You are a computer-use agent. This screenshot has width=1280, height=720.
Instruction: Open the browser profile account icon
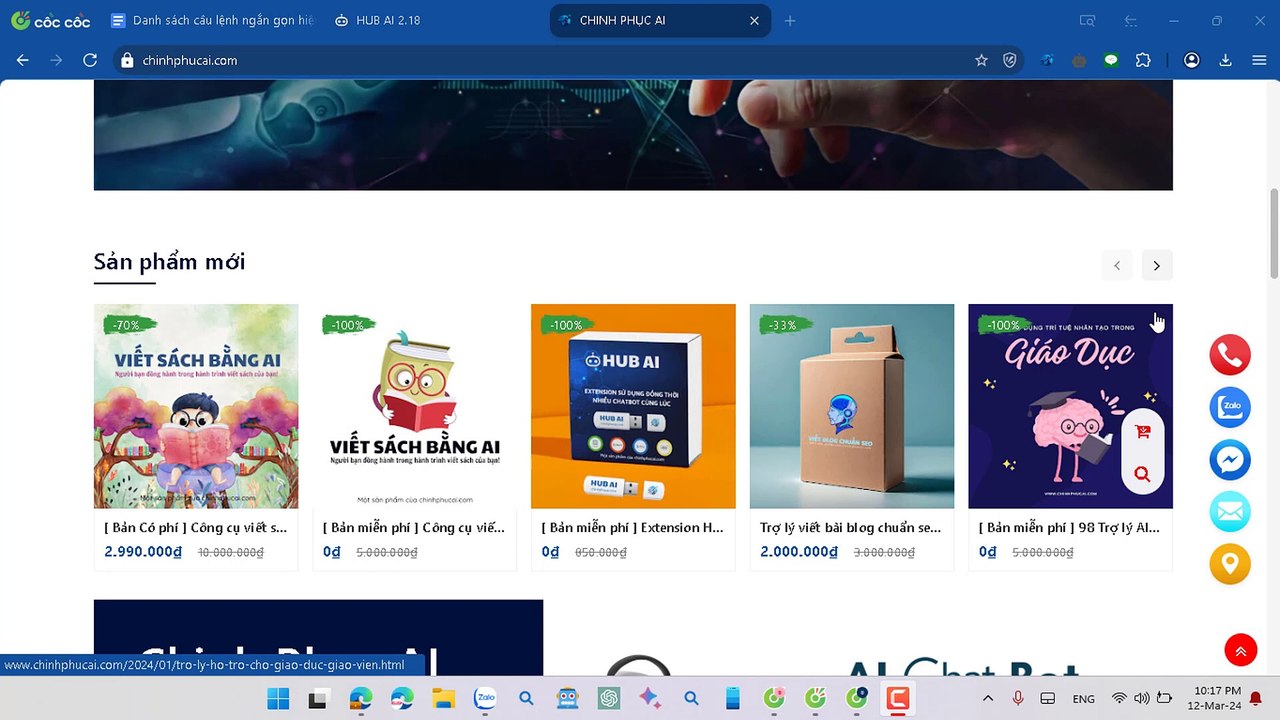pos(1191,60)
